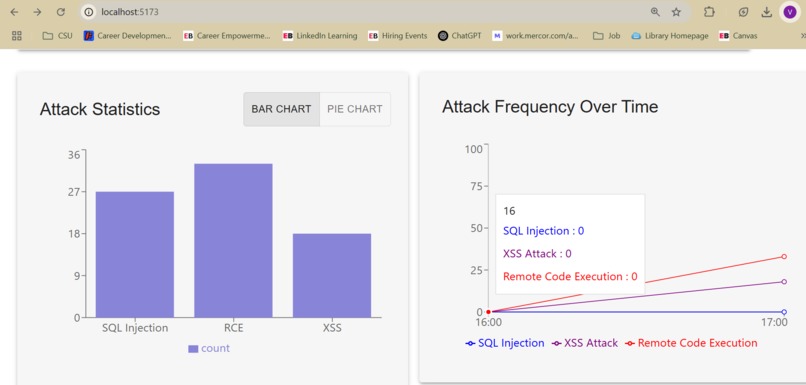This screenshot has width=806, height=385.
Task: Open the extensions puzzle icon
Action: 709,12
